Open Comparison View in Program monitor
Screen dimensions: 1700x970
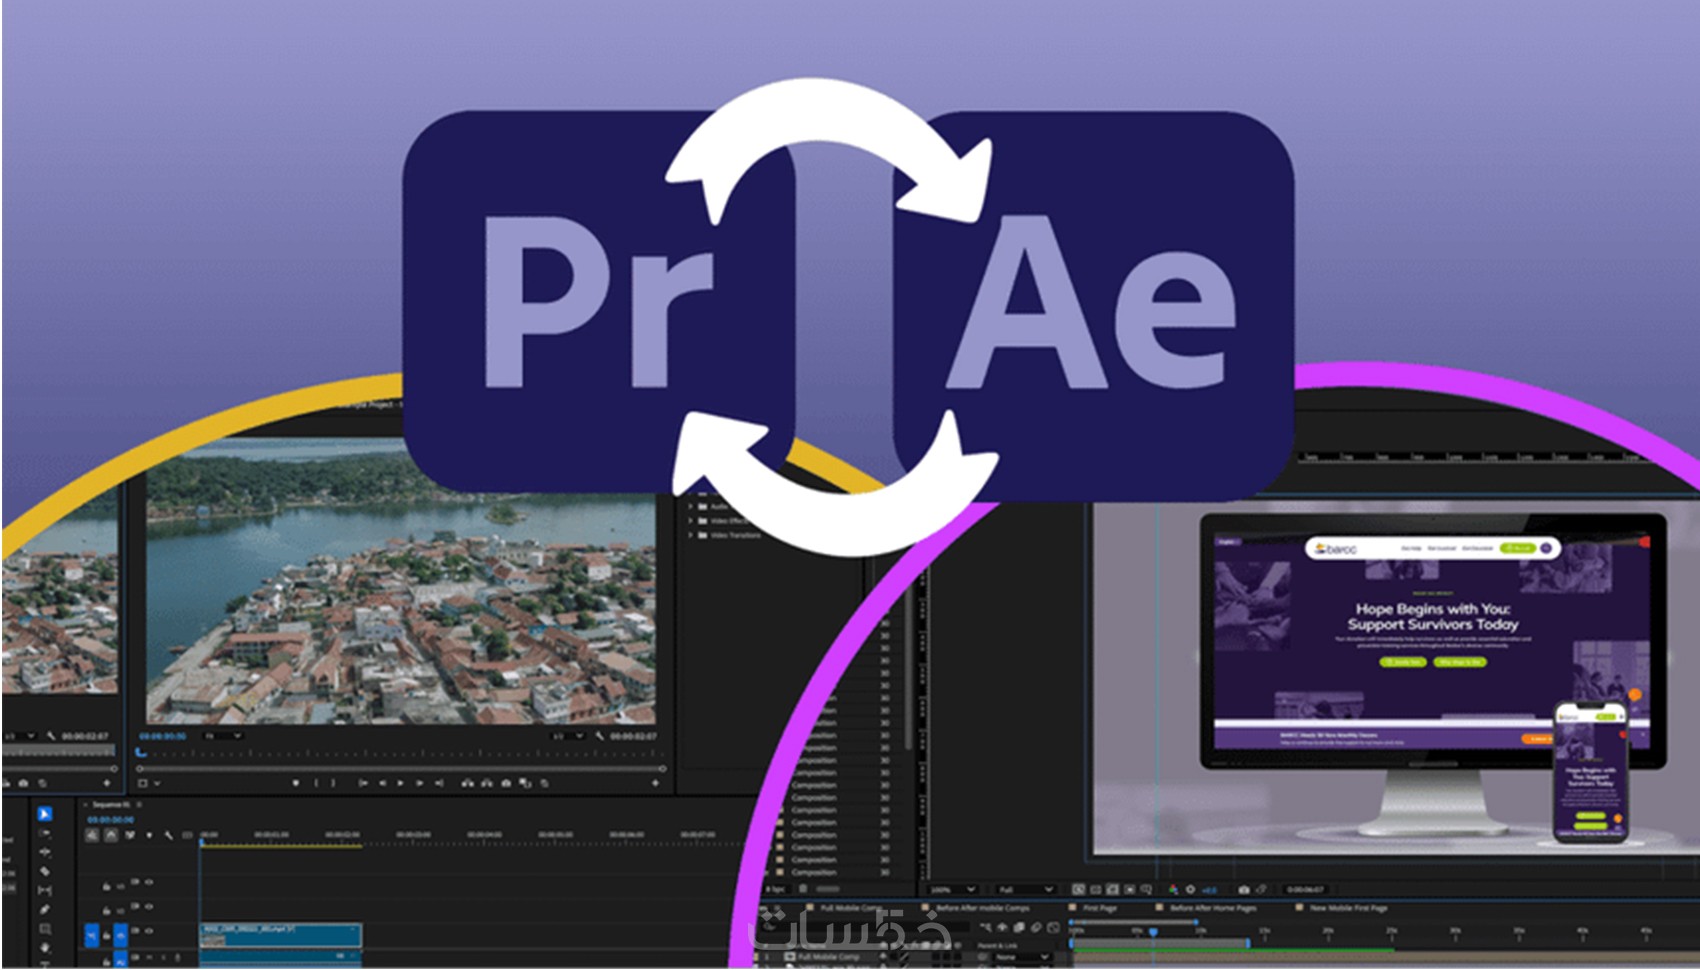[x=525, y=783]
